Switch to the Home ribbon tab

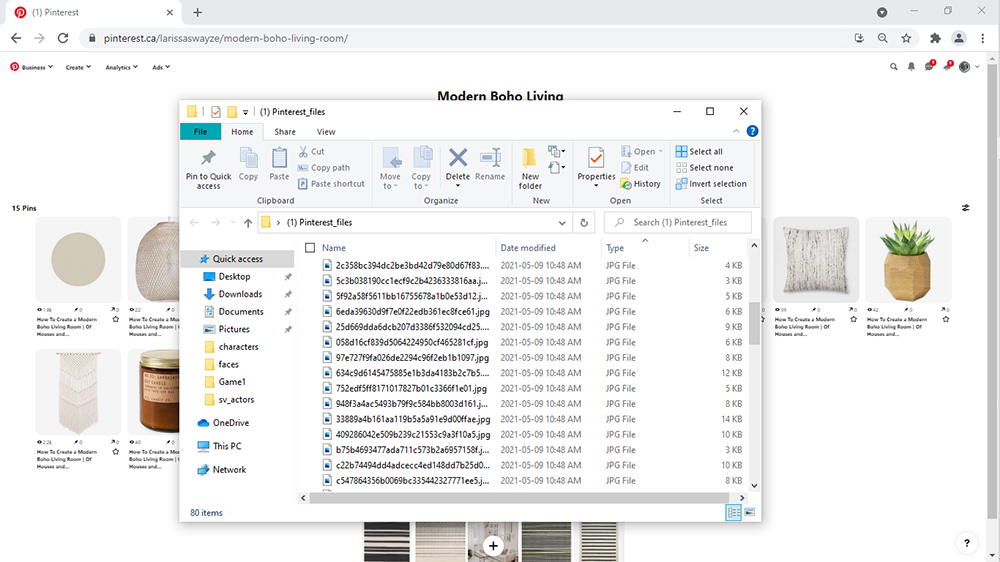pos(242,131)
